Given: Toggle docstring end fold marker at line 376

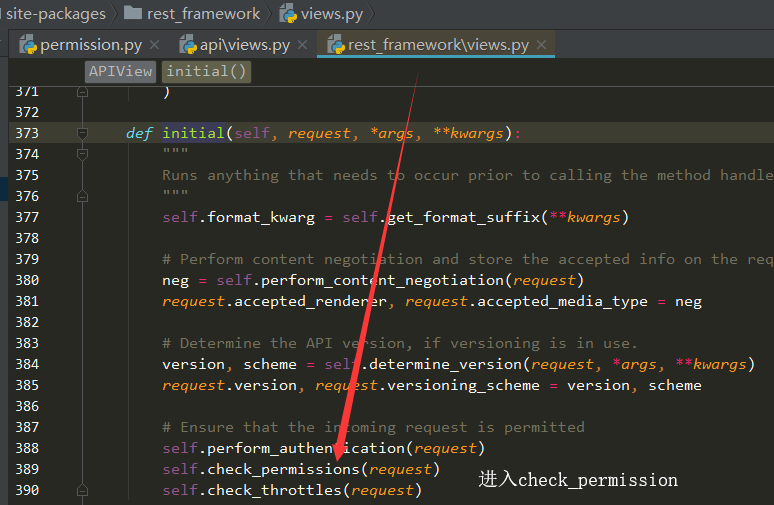Looking at the screenshot, I should 82,196.
